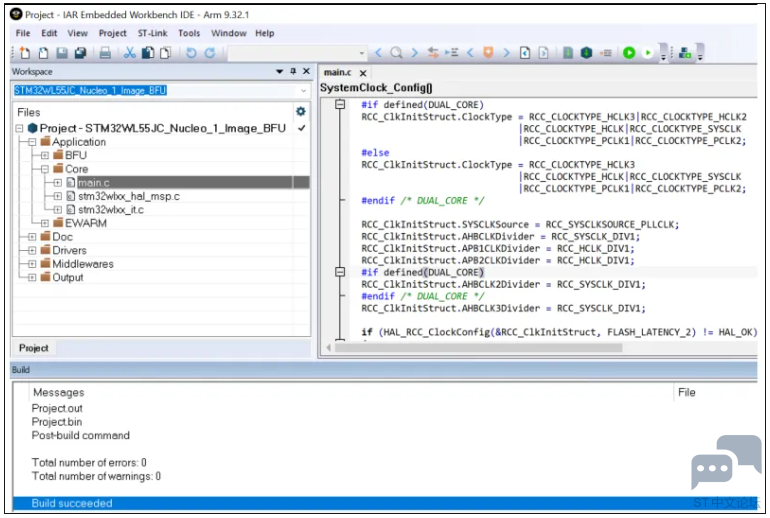The image size is (770, 518).
Task: Collapse the Core folder
Action: coord(45,169)
